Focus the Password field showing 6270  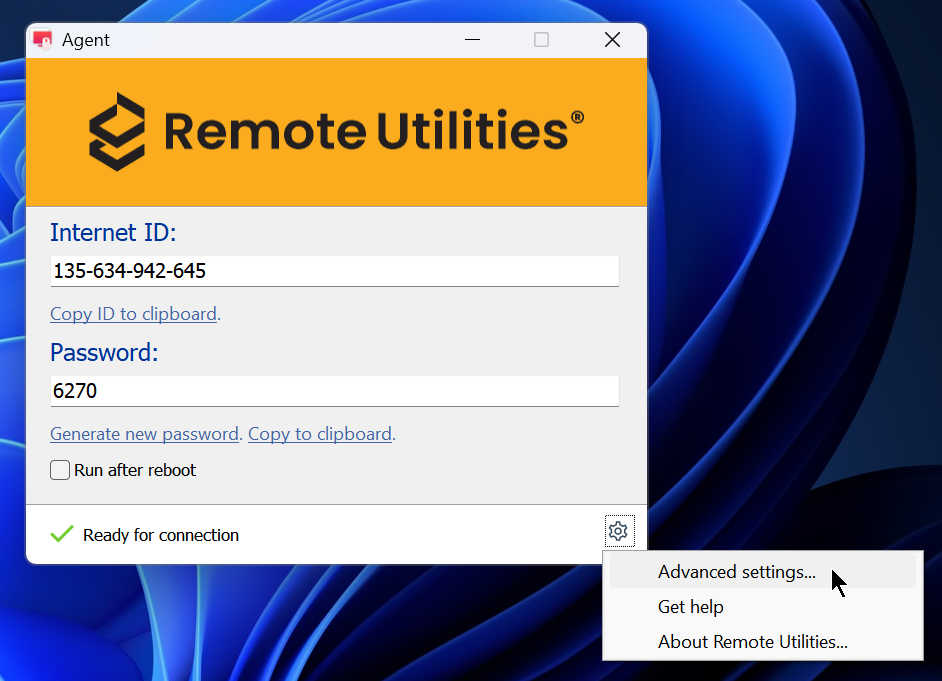334,391
